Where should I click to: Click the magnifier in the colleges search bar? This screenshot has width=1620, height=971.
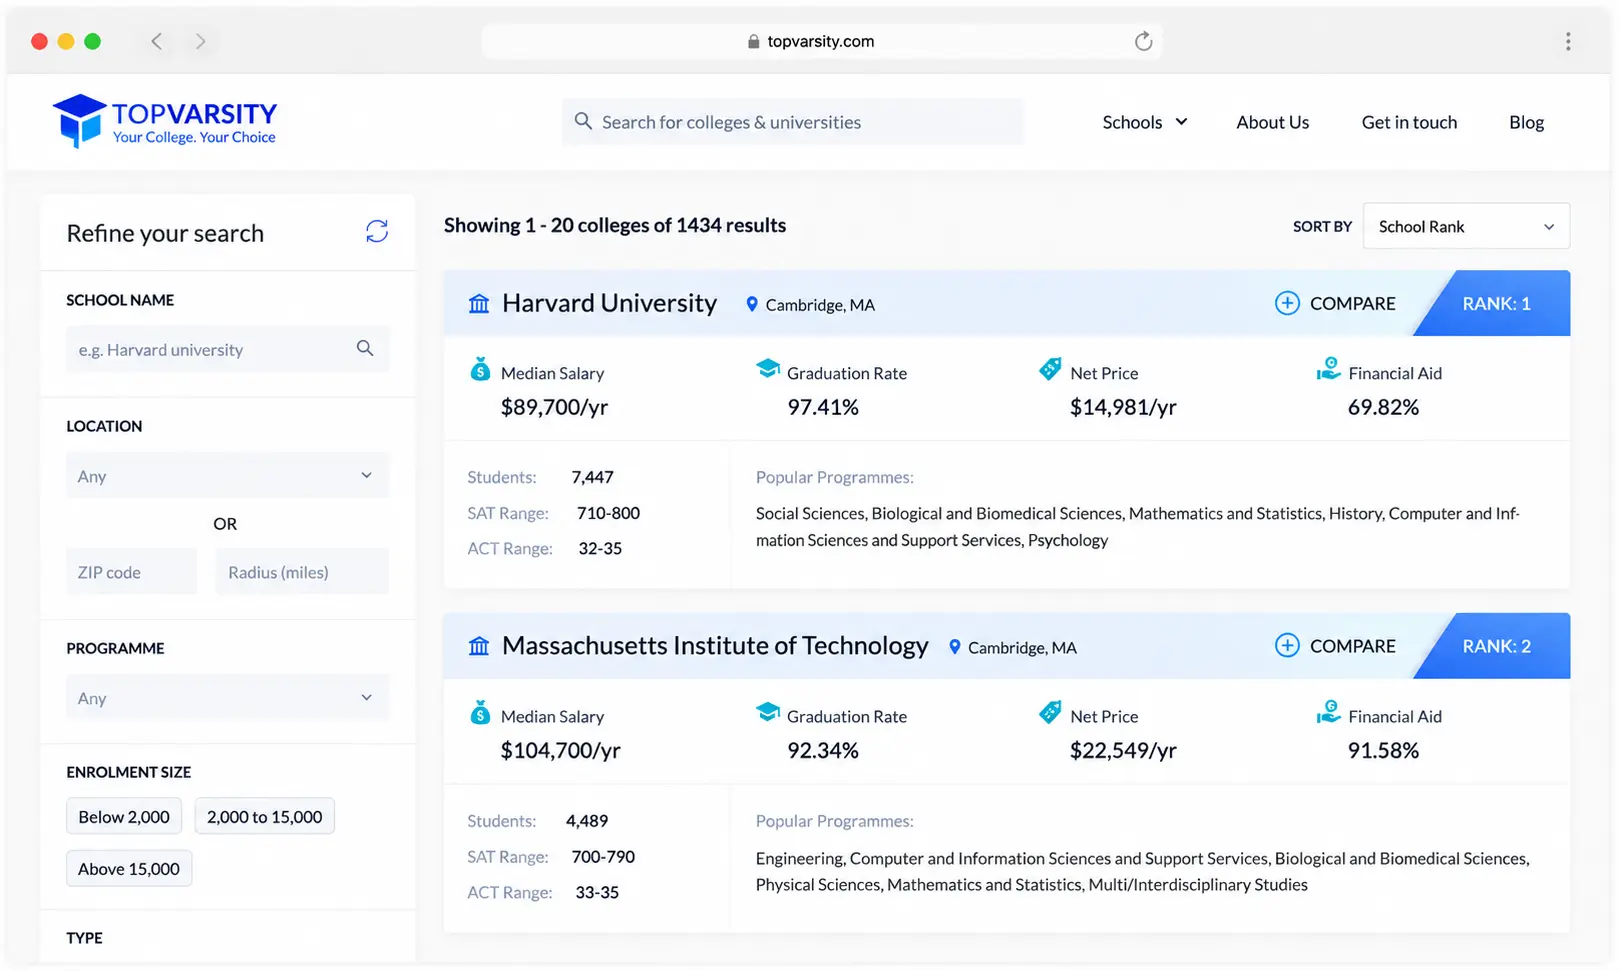583,121
